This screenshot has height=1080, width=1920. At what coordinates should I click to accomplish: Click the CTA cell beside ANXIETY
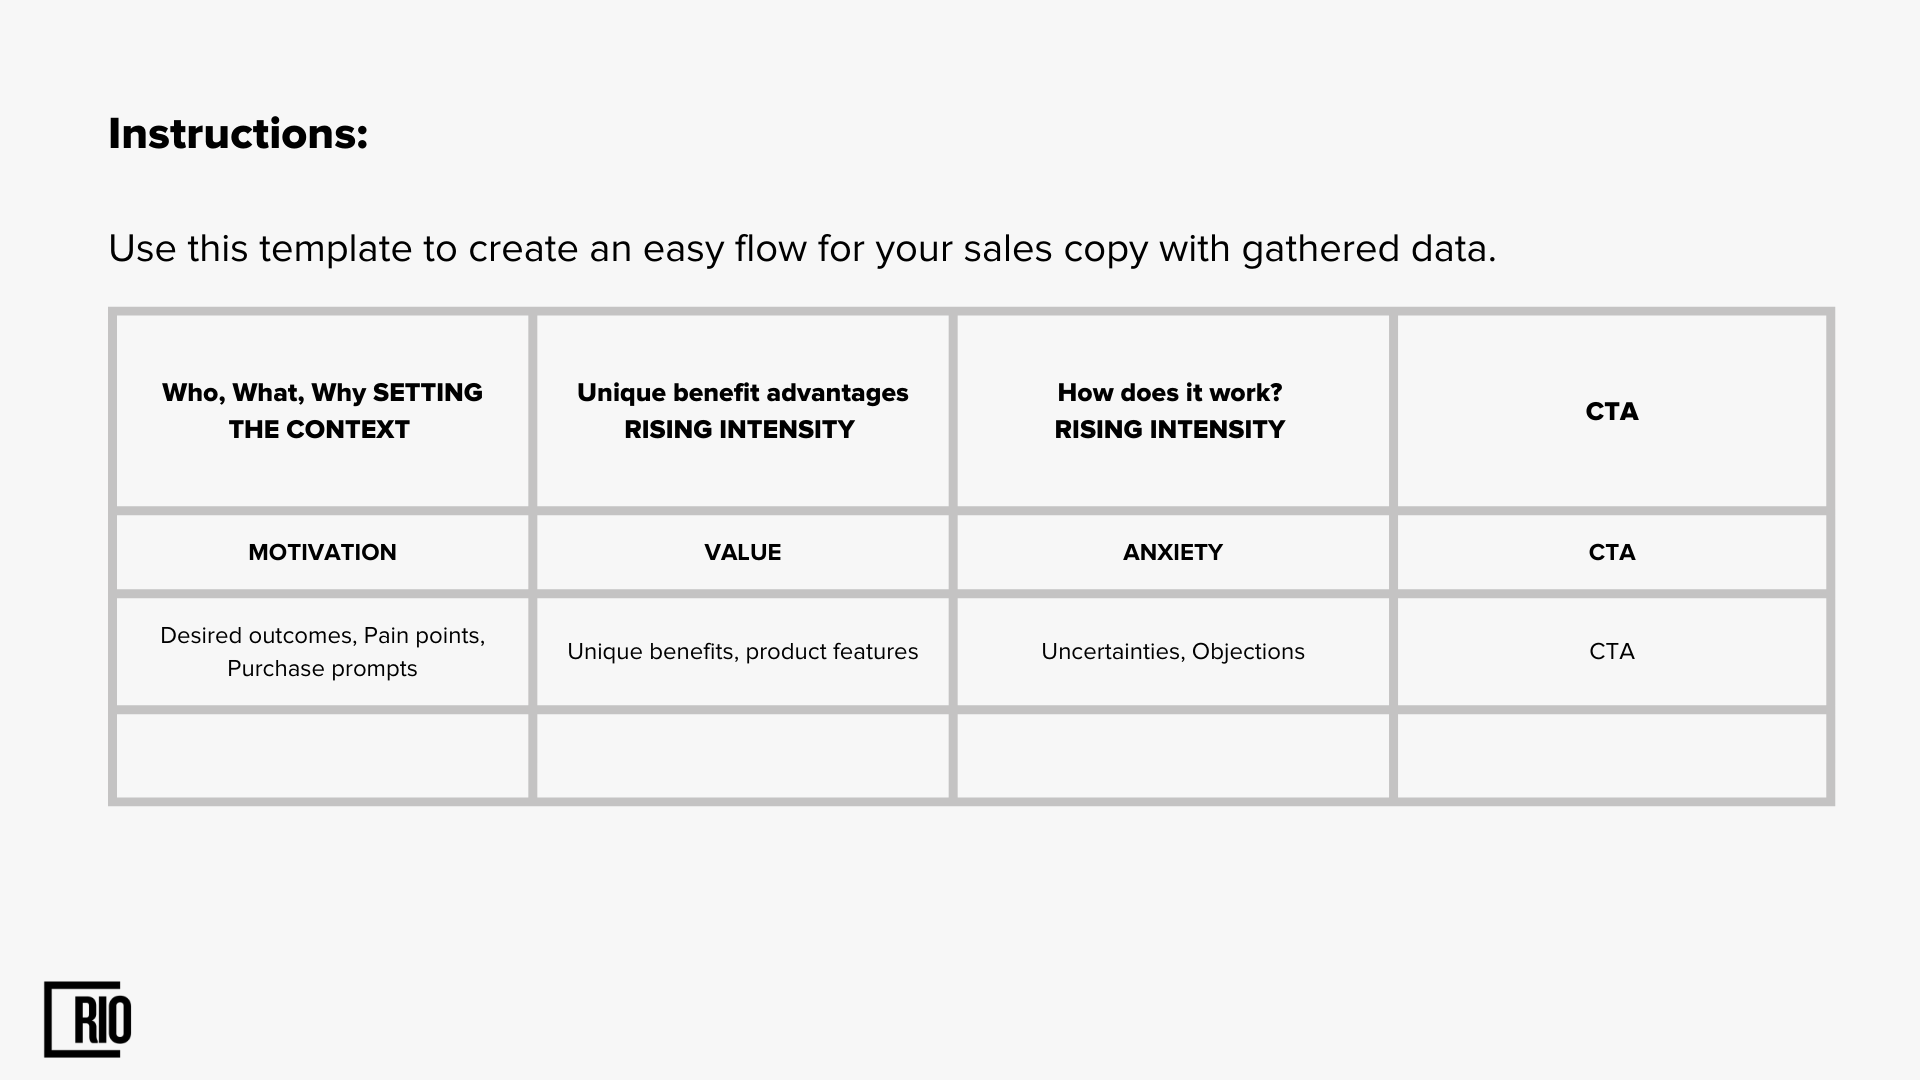click(1611, 552)
